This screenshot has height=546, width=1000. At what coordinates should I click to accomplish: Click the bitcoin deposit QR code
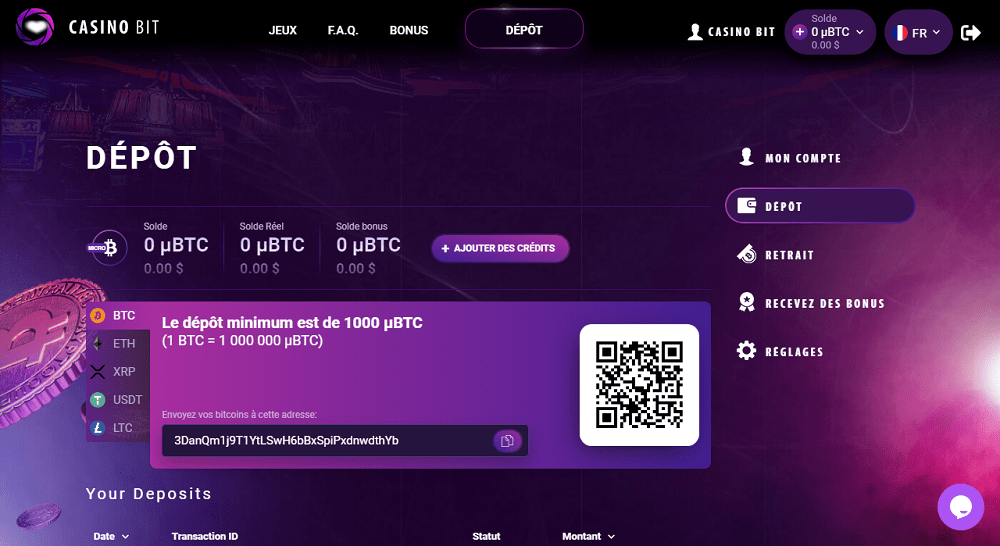tap(639, 385)
